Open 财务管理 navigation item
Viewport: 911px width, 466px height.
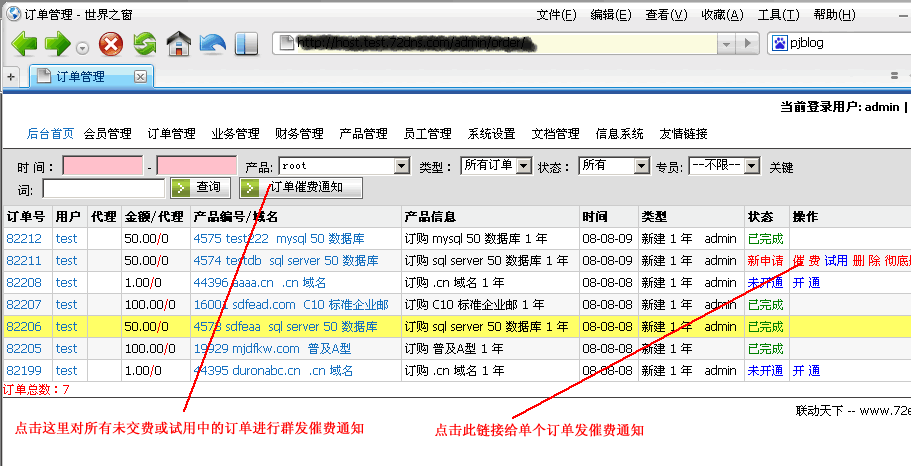click(x=299, y=134)
